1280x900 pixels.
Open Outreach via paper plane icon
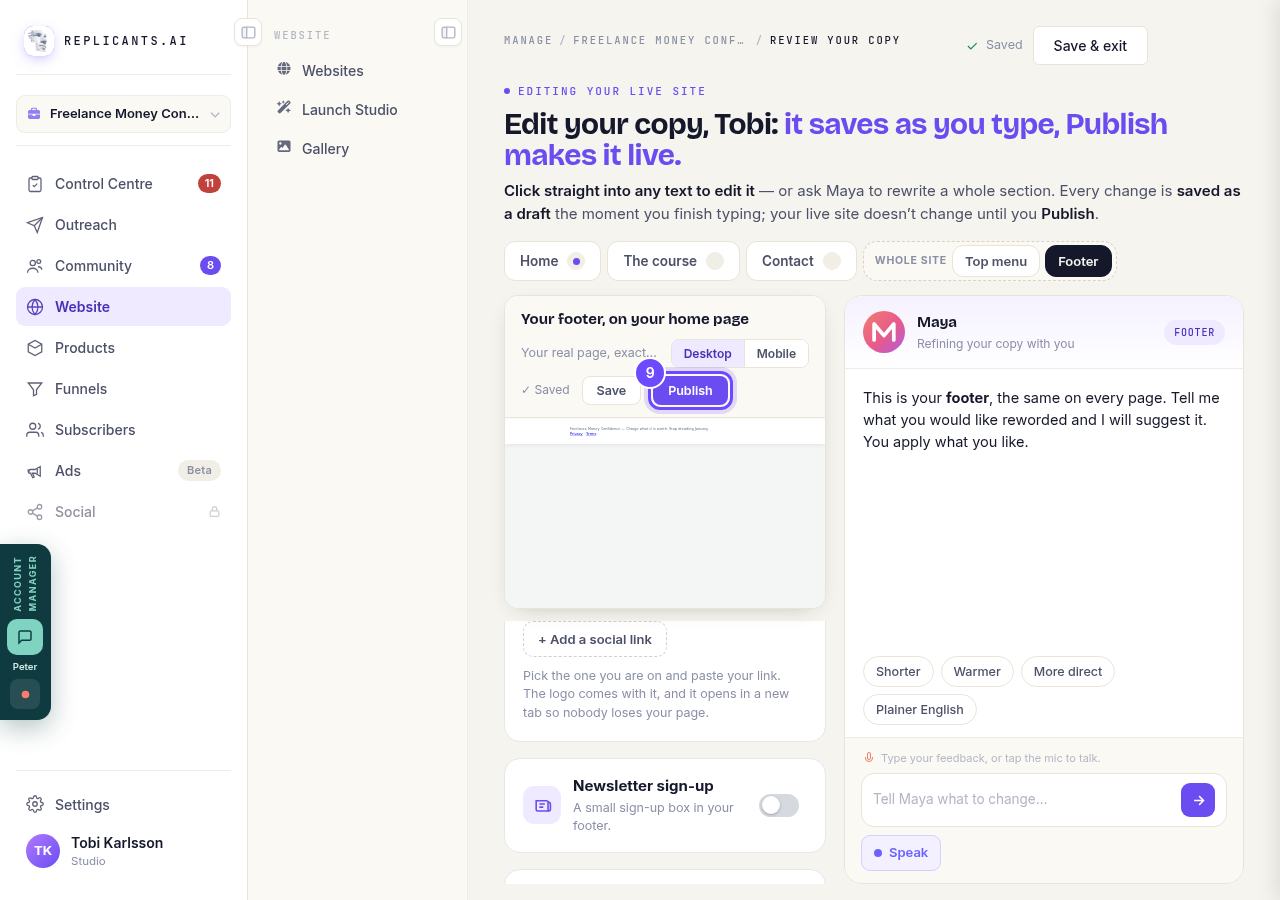(35, 225)
